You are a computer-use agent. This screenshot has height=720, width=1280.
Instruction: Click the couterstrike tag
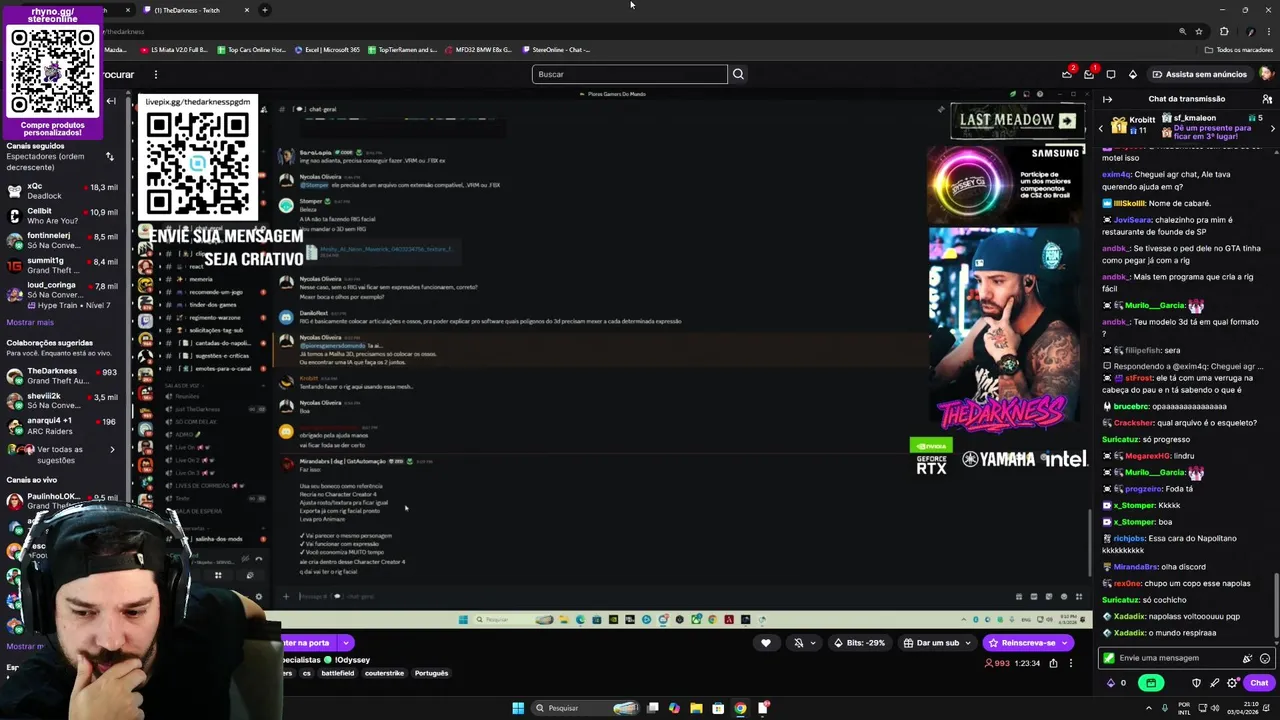384,673
